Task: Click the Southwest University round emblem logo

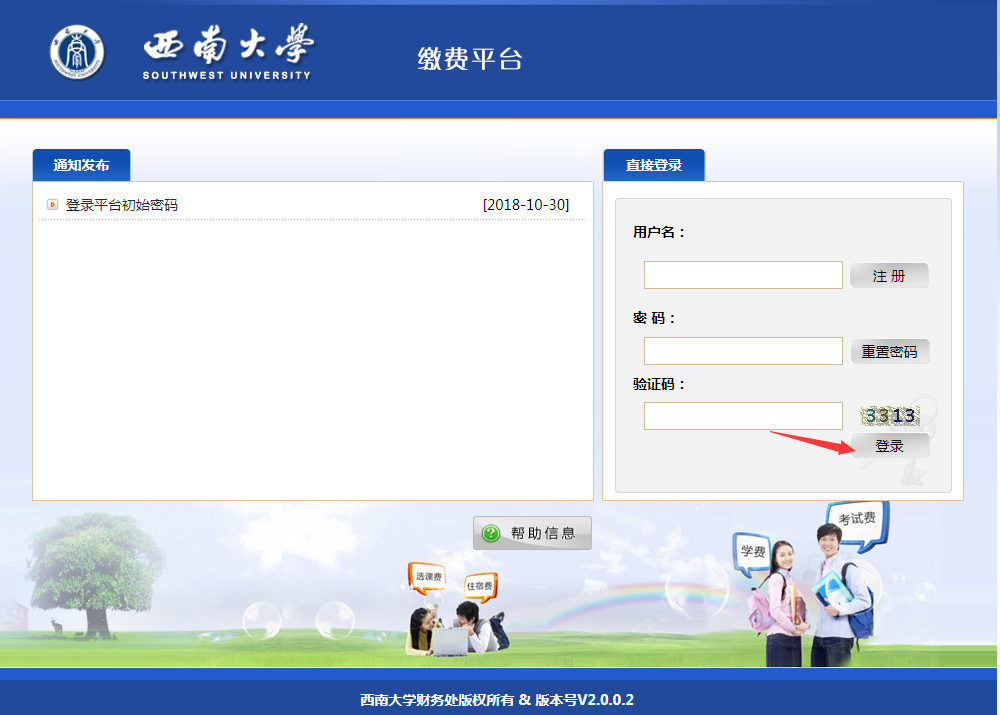Action: [x=76, y=51]
